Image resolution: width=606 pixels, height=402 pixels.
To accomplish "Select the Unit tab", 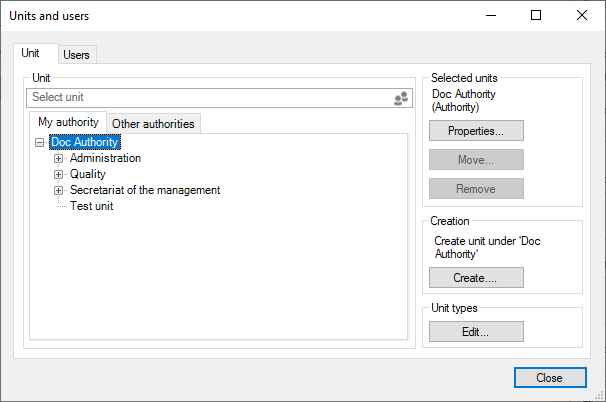I will coord(31,54).
